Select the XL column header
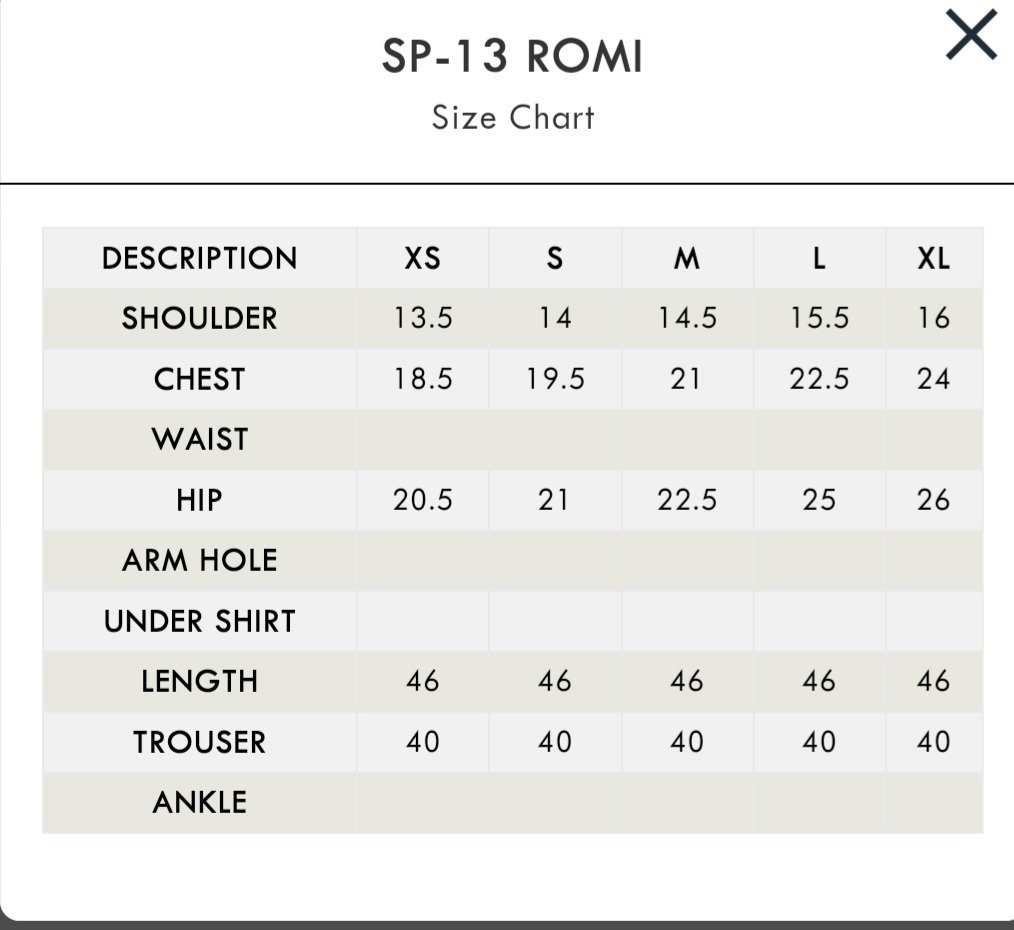This screenshot has height=930, width=1014. pos(934,259)
